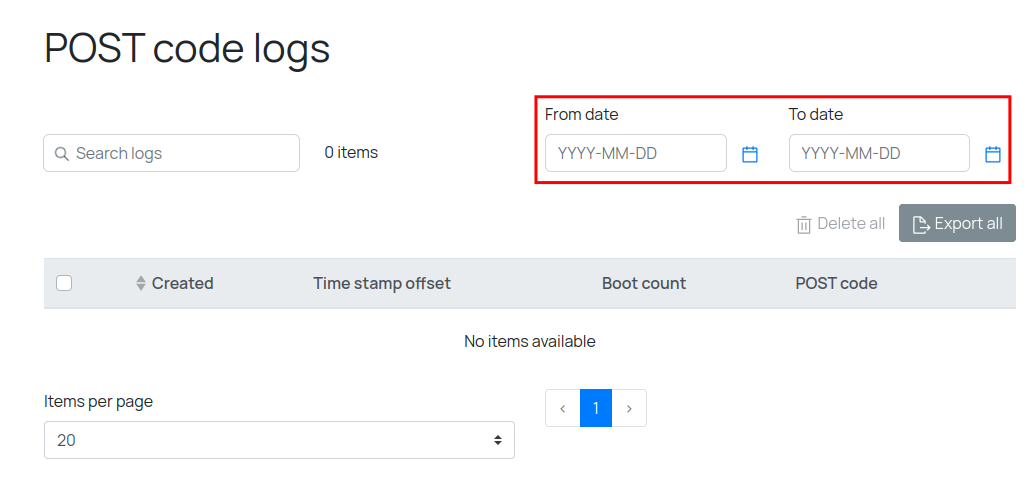Open the To date calendar picker
The width and height of the screenshot is (1032, 485).
993,154
